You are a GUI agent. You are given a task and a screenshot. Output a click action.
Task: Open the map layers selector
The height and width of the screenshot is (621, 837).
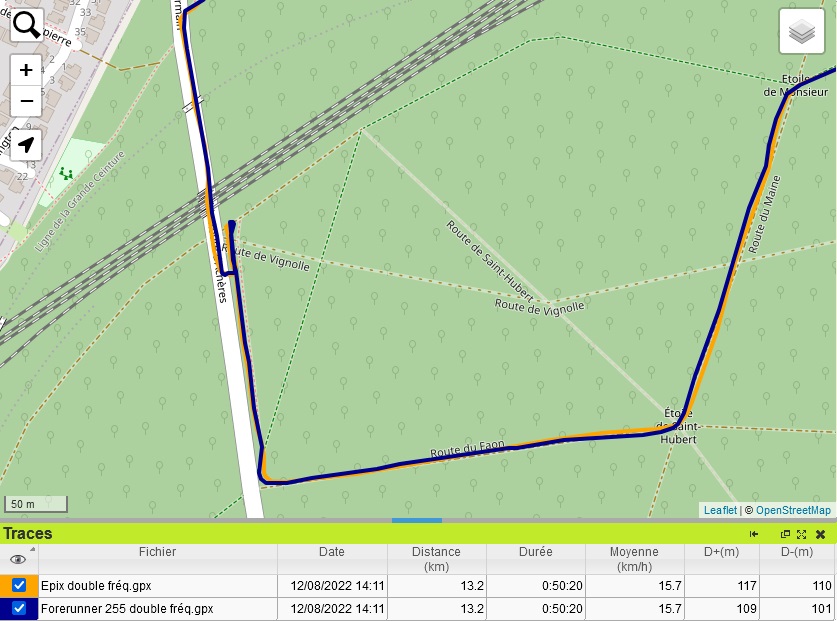802,32
